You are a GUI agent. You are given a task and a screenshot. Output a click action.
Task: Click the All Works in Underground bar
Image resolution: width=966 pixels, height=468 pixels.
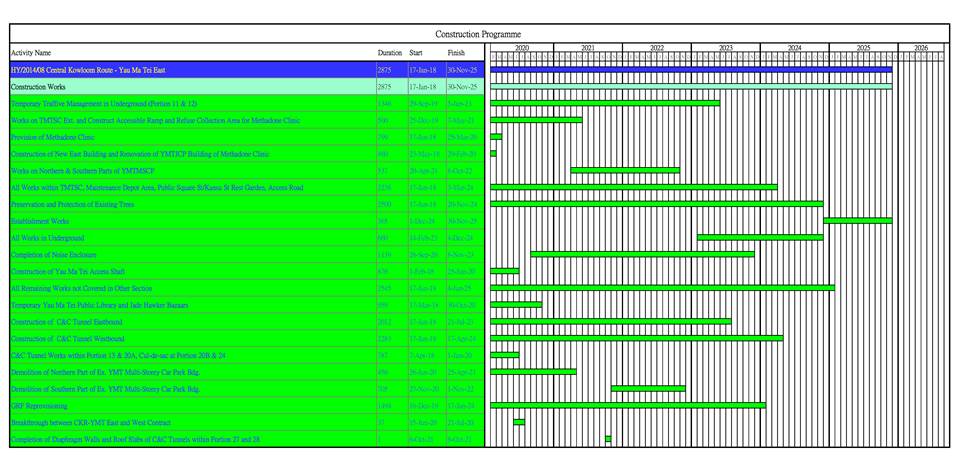point(759,238)
